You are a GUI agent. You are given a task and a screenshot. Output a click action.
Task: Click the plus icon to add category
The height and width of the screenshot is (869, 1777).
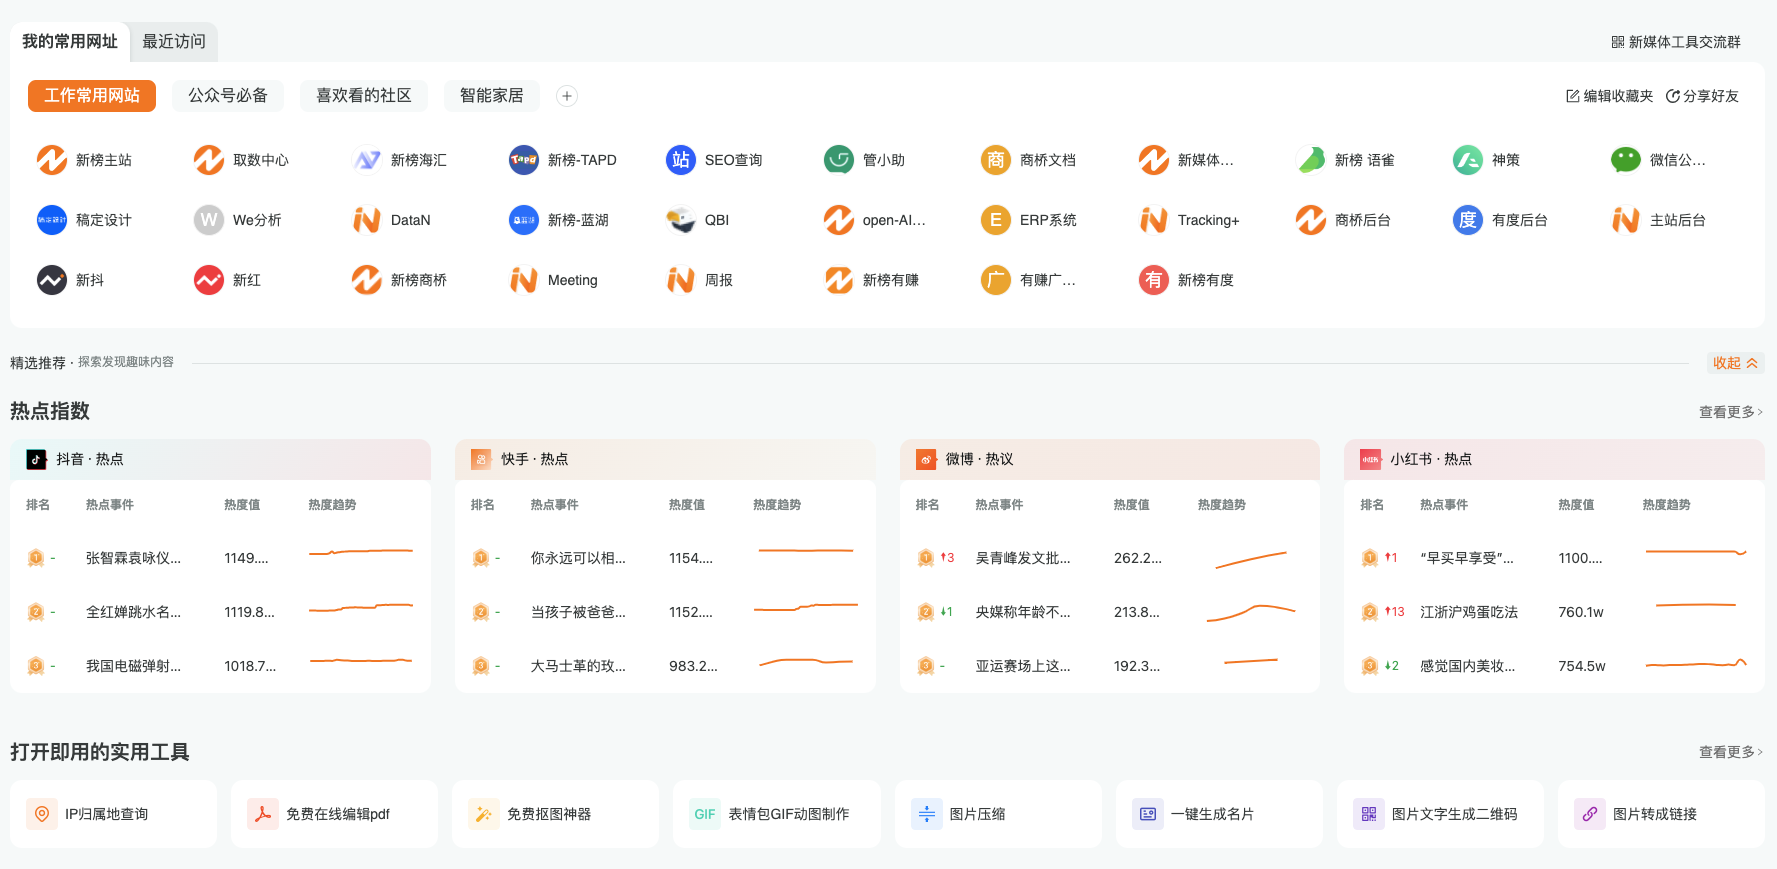[567, 96]
